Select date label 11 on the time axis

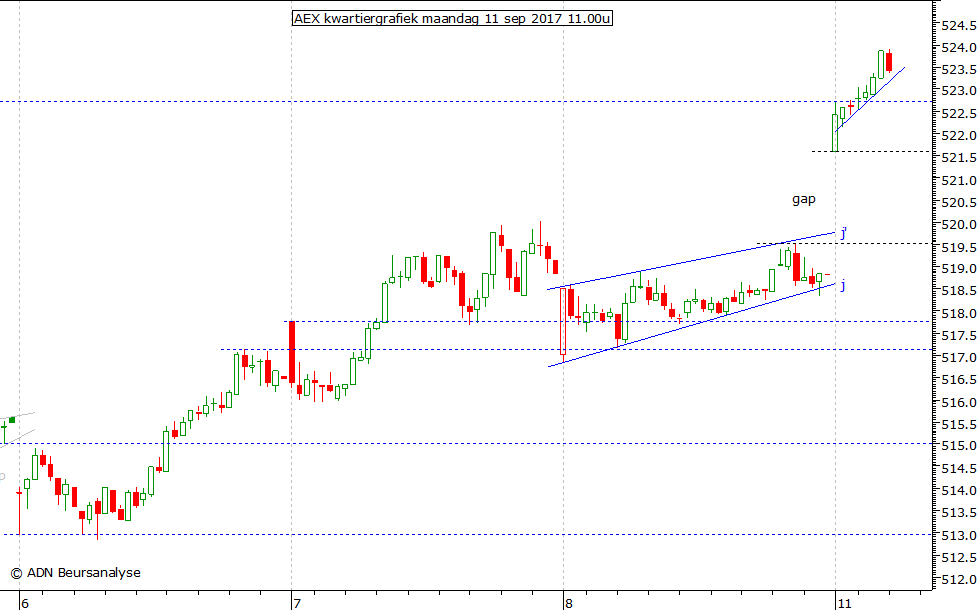(x=845, y=603)
